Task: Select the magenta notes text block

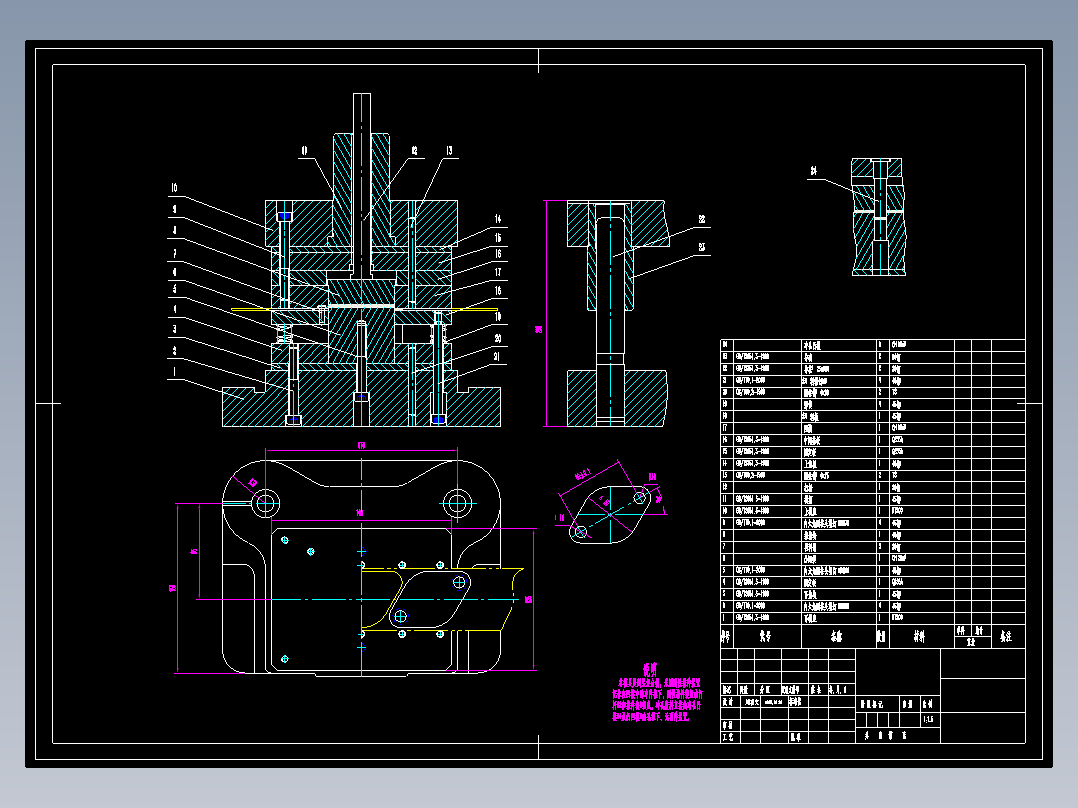Action: point(657,694)
